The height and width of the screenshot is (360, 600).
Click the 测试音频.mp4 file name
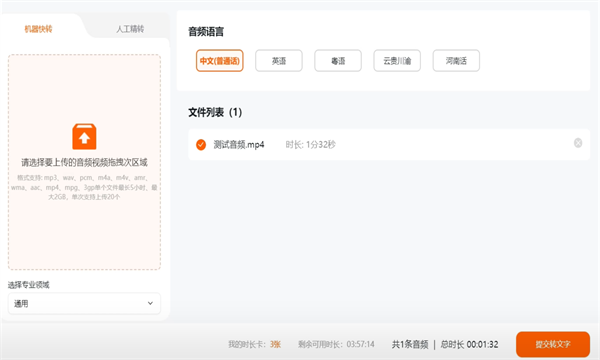point(239,145)
